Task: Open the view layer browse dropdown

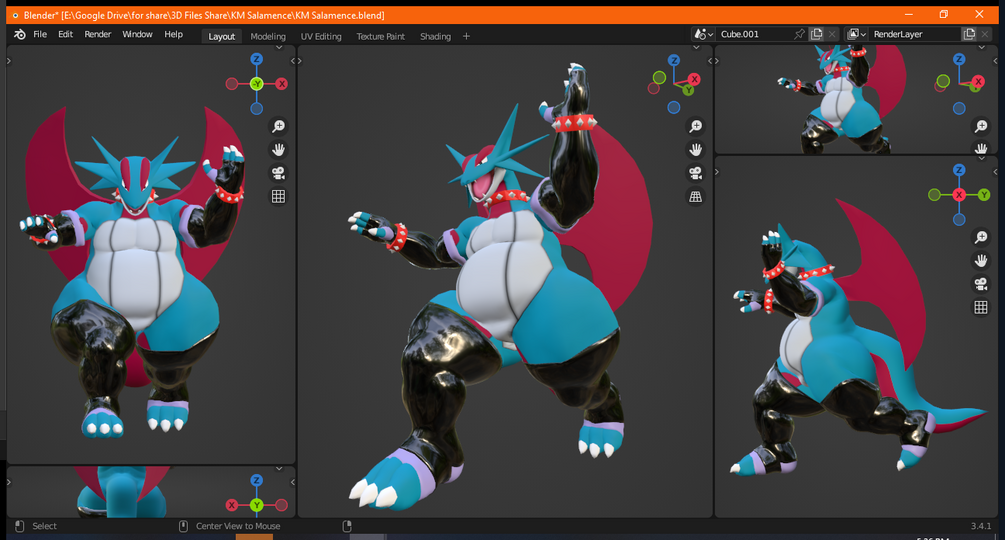Action: [x=856, y=34]
